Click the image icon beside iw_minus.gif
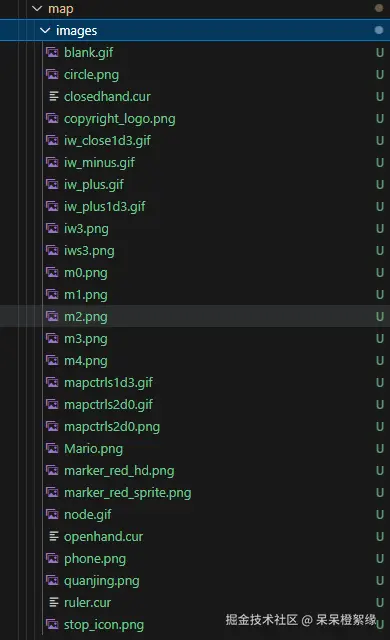Image resolution: width=390 pixels, height=640 pixels. coord(52,162)
